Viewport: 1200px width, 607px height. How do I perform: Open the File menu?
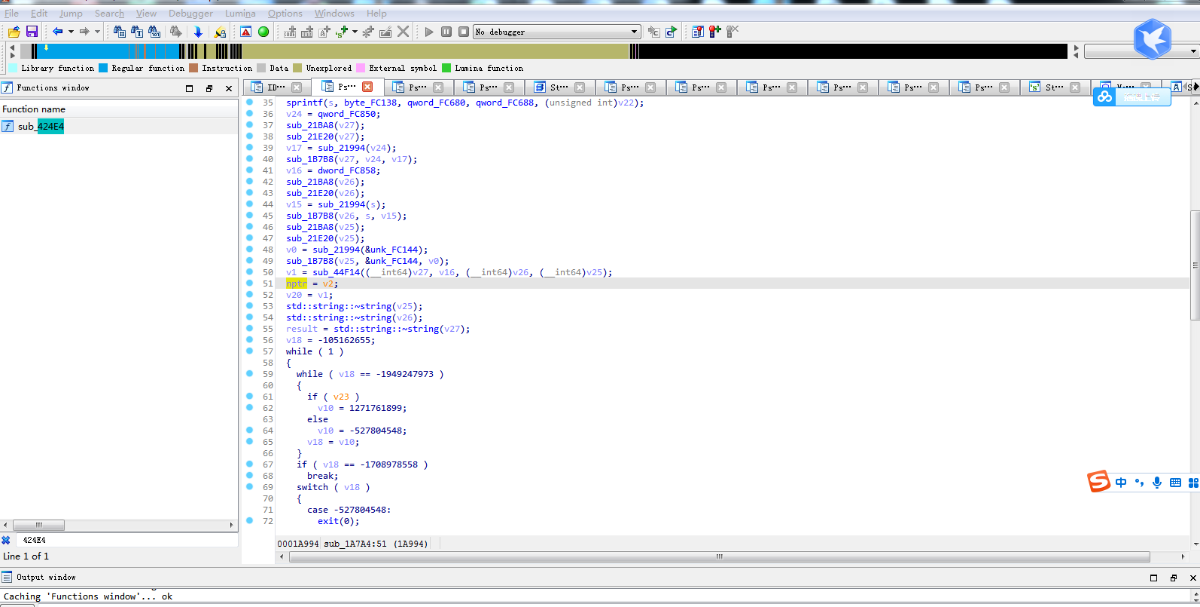point(12,14)
